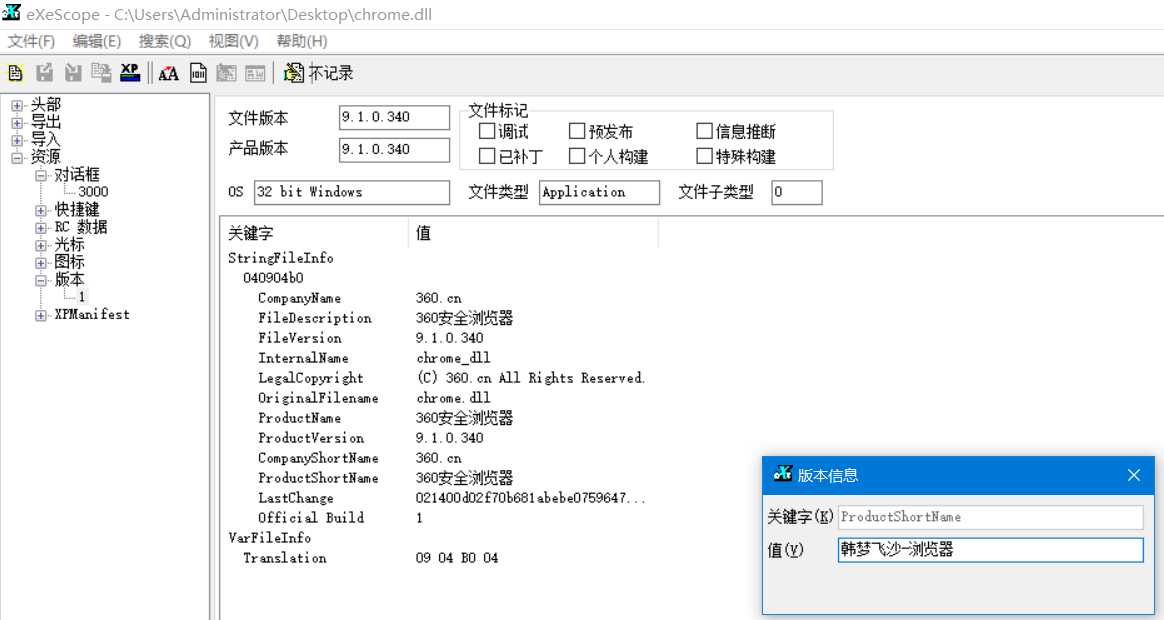Expand the XPManifest tree node
1164x620 pixels.
[x=41, y=316]
